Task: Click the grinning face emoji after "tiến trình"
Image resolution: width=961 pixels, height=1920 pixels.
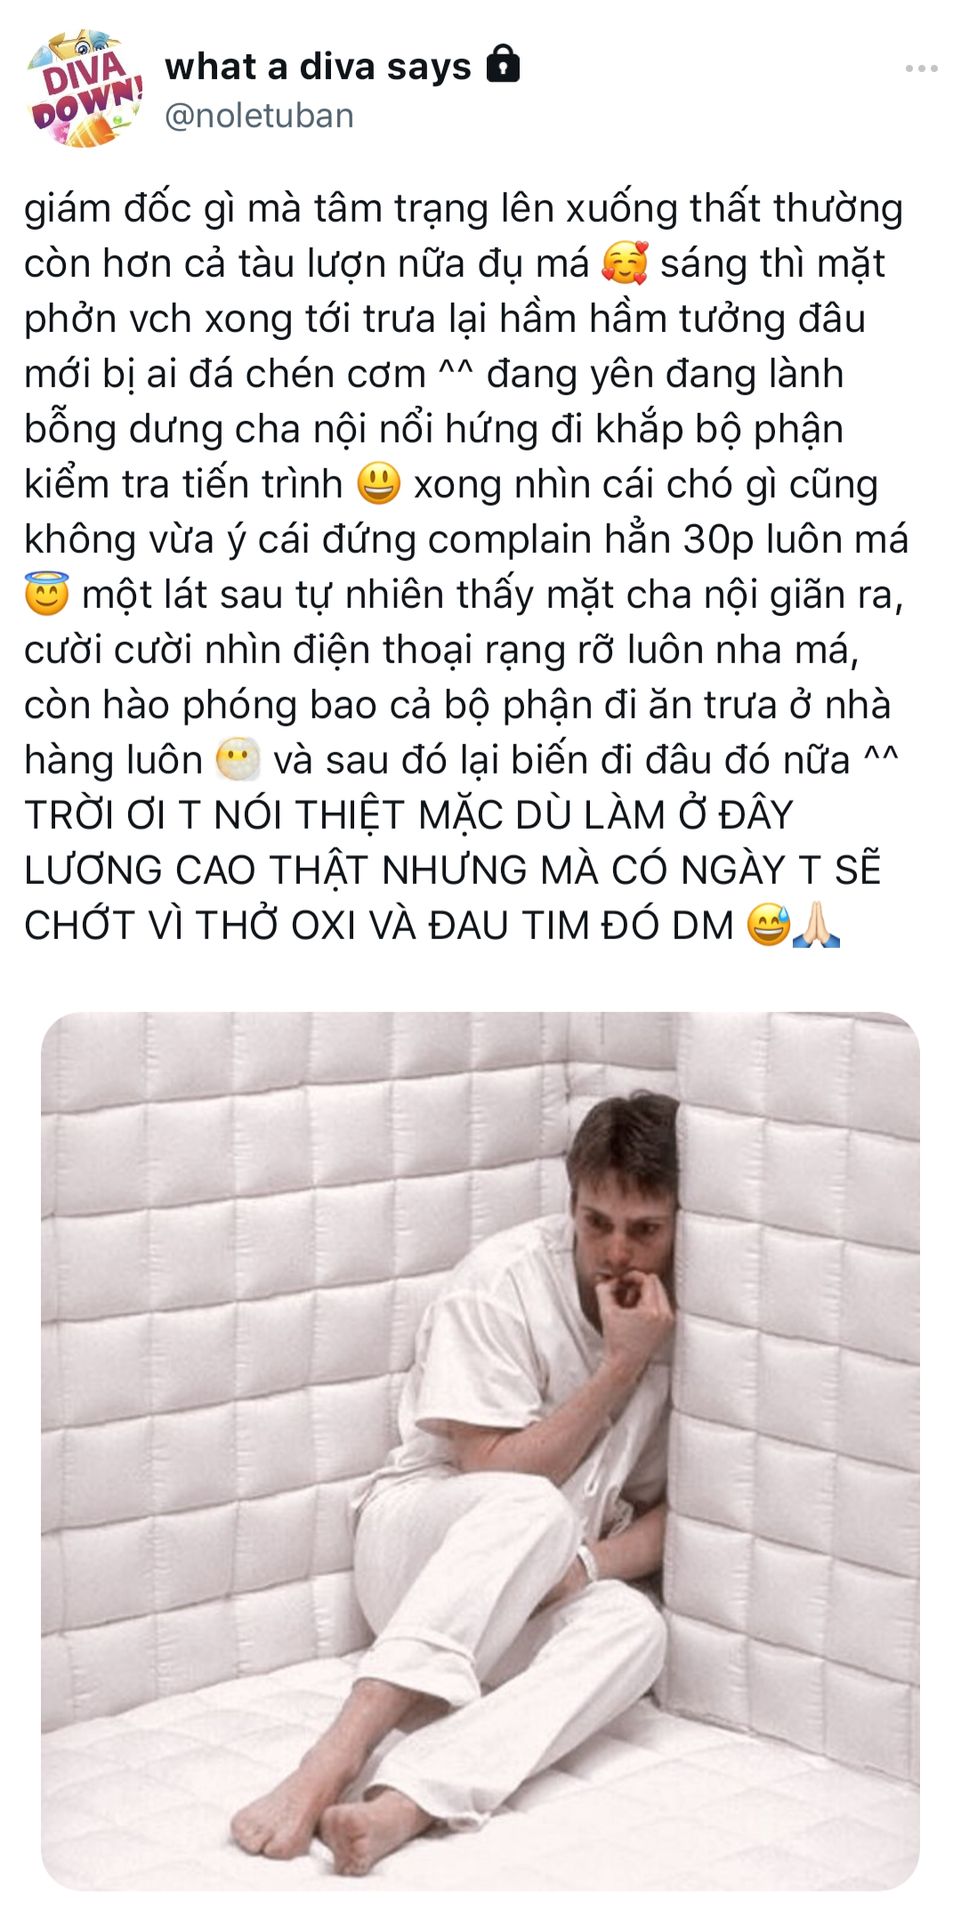Action: [x=378, y=484]
